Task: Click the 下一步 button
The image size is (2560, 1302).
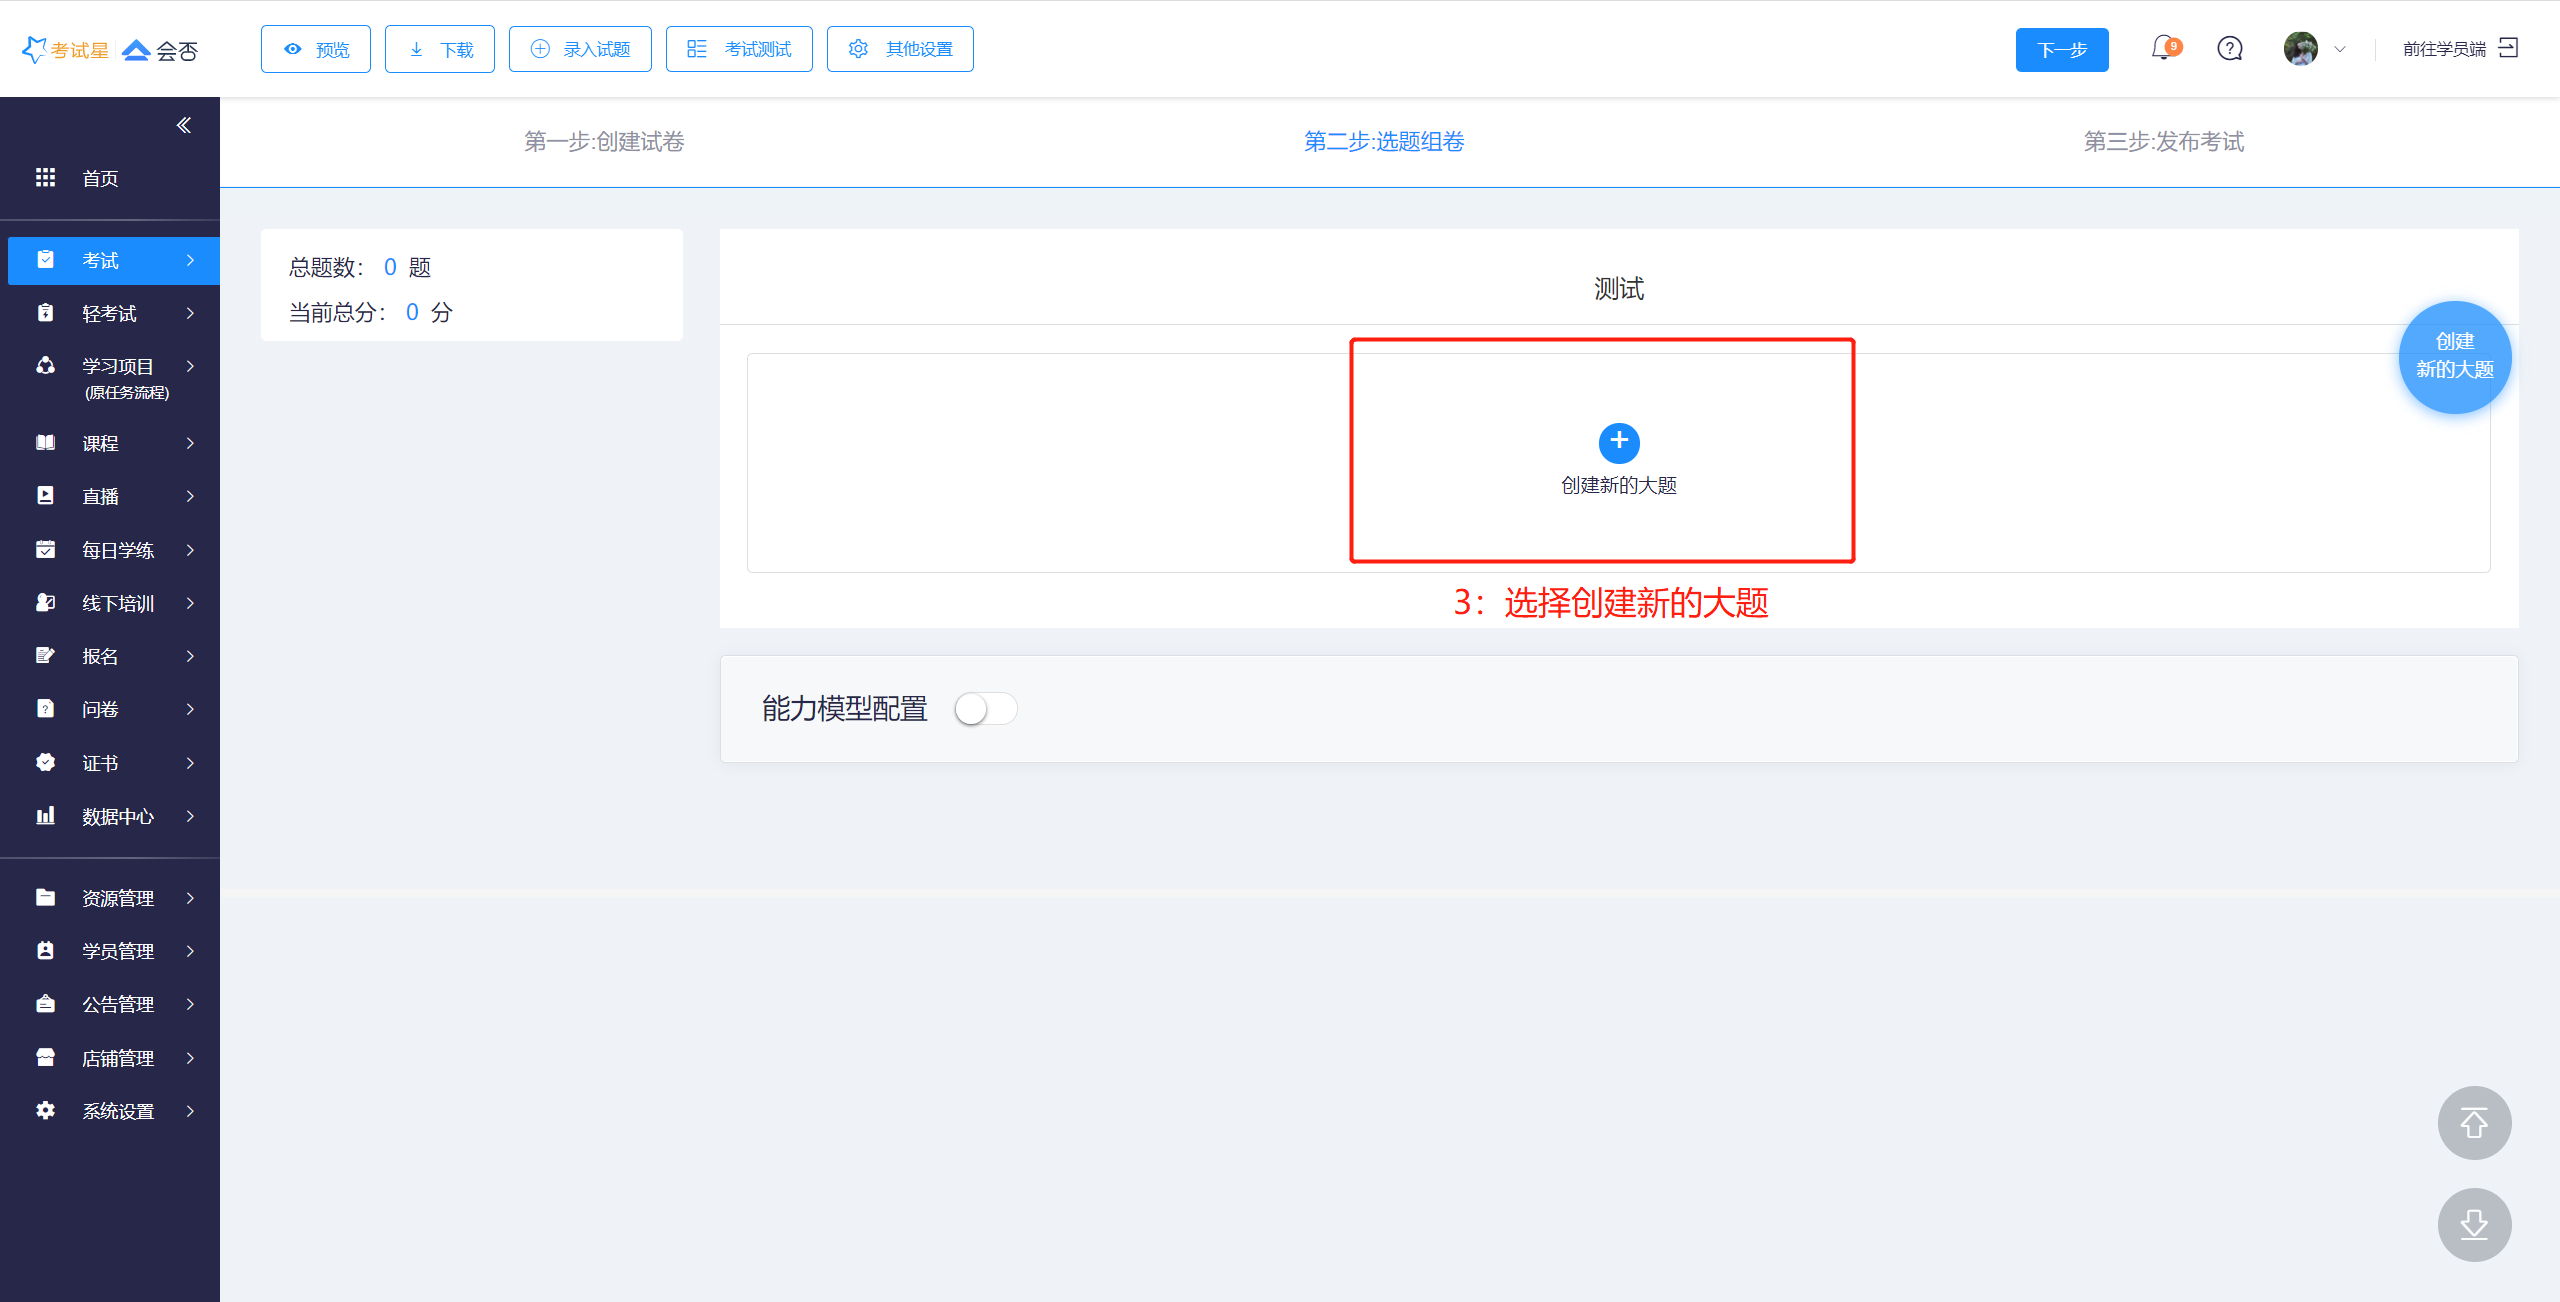Action: tap(2061, 50)
